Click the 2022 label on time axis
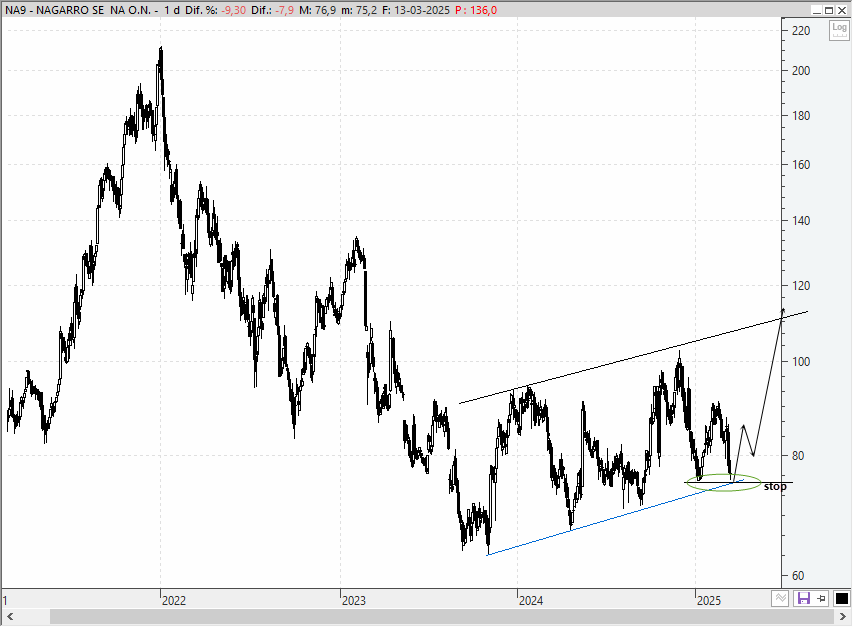Viewport: 853px width, 627px height. pyautogui.click(x=174, y=600)
